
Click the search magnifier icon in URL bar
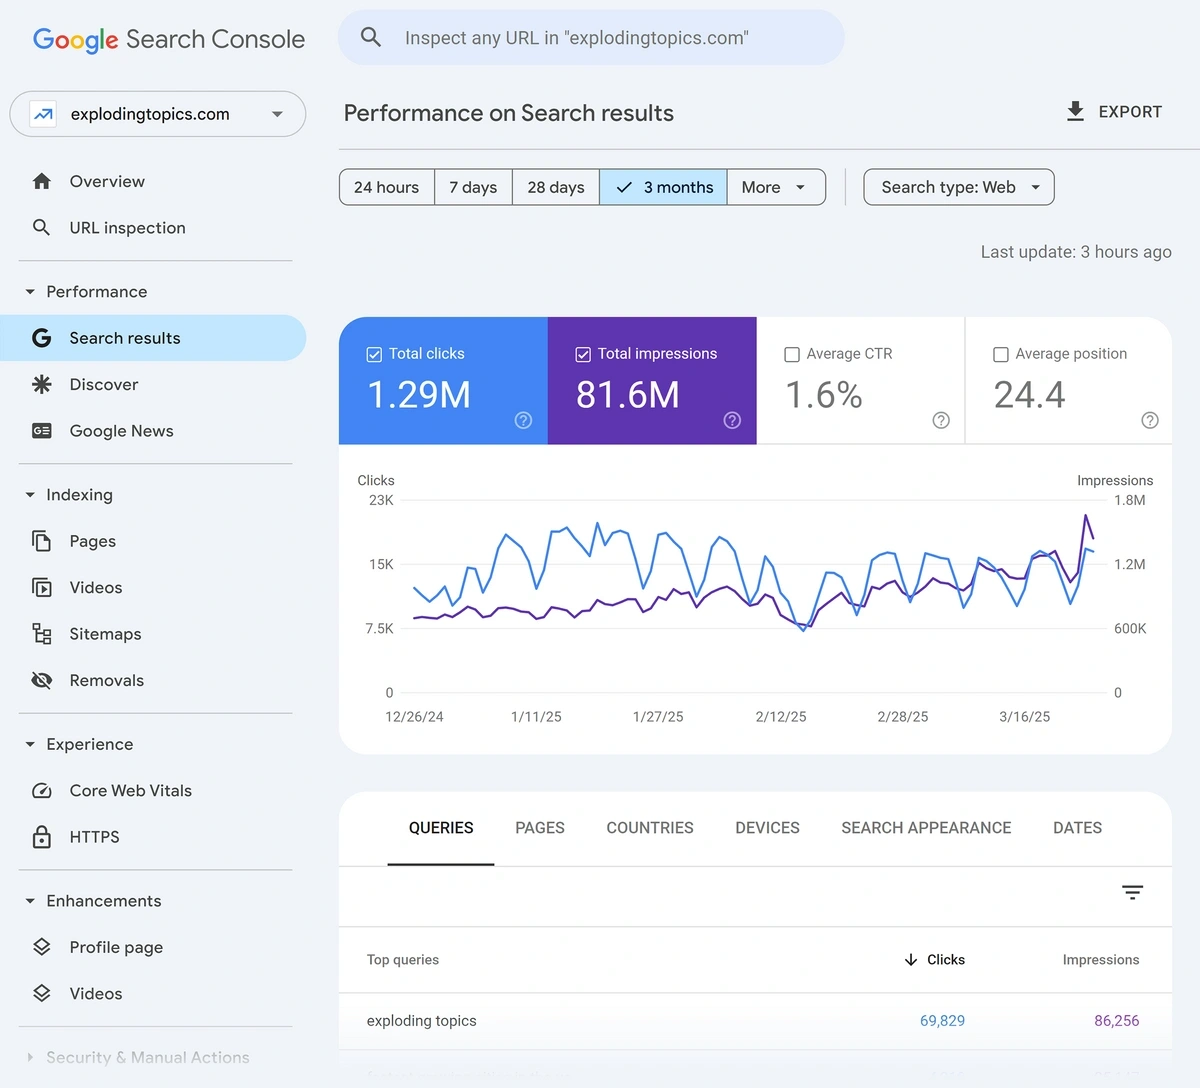point(371,37)
